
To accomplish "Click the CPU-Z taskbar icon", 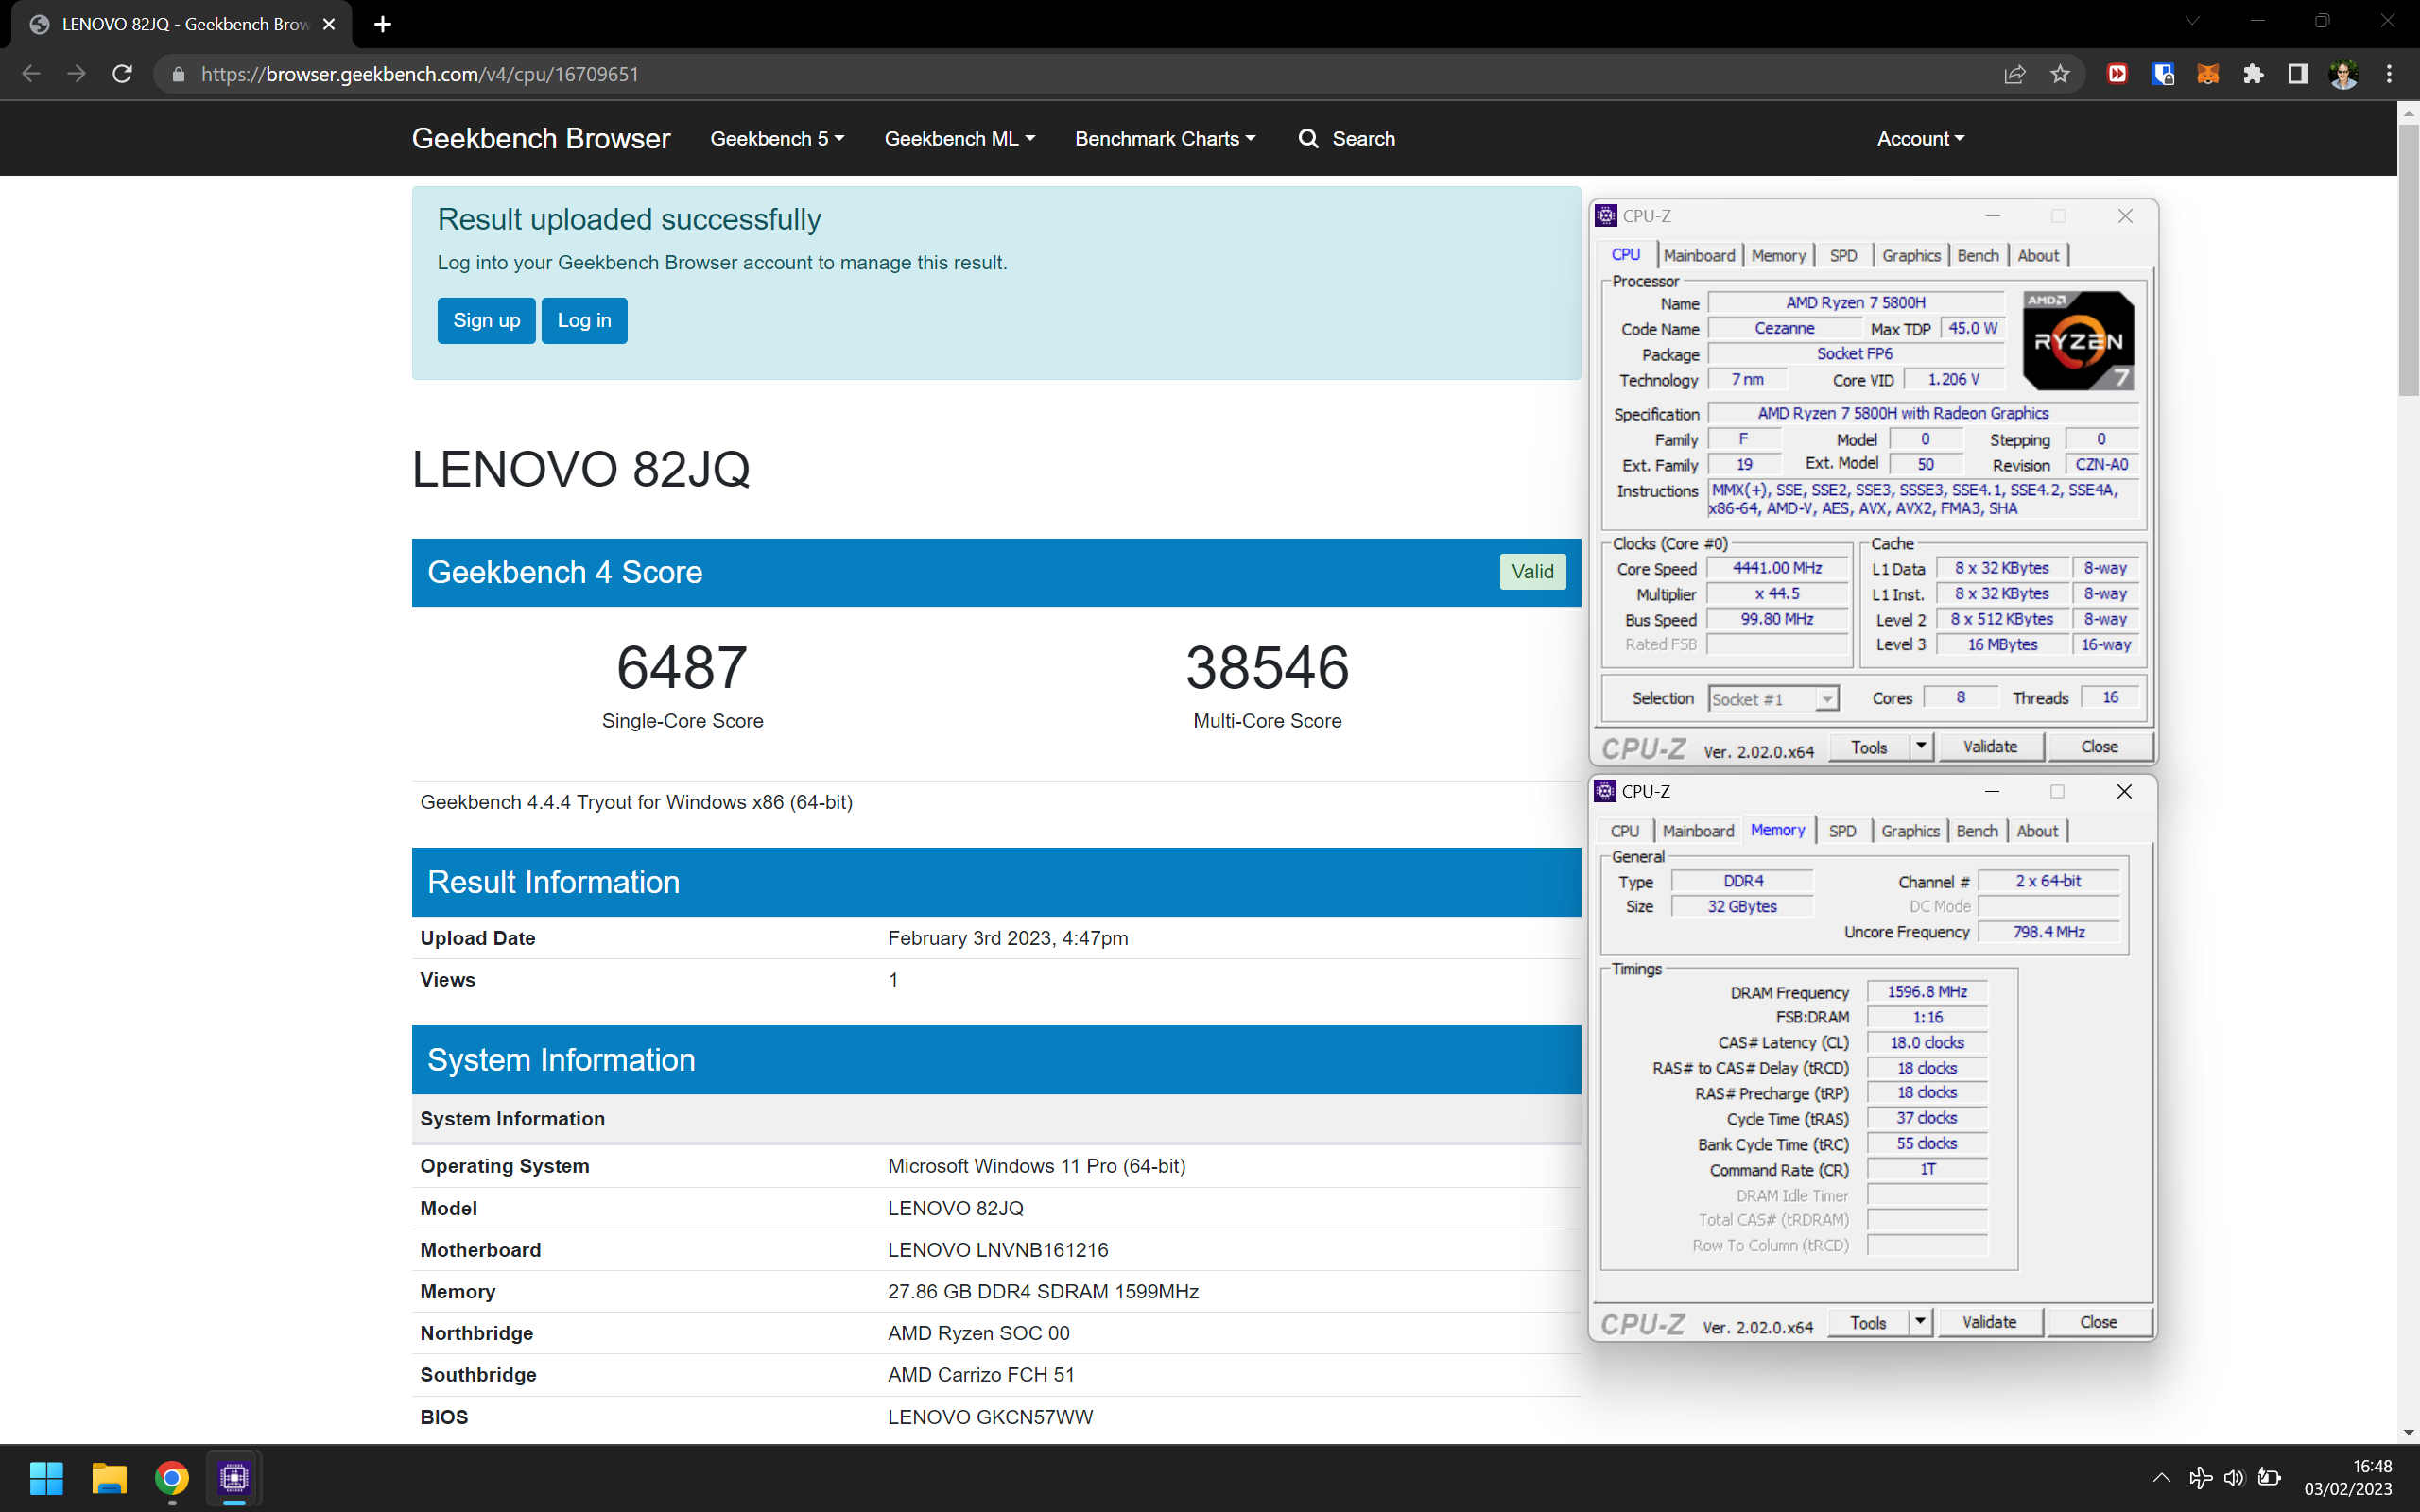I will pos(234,1478).
